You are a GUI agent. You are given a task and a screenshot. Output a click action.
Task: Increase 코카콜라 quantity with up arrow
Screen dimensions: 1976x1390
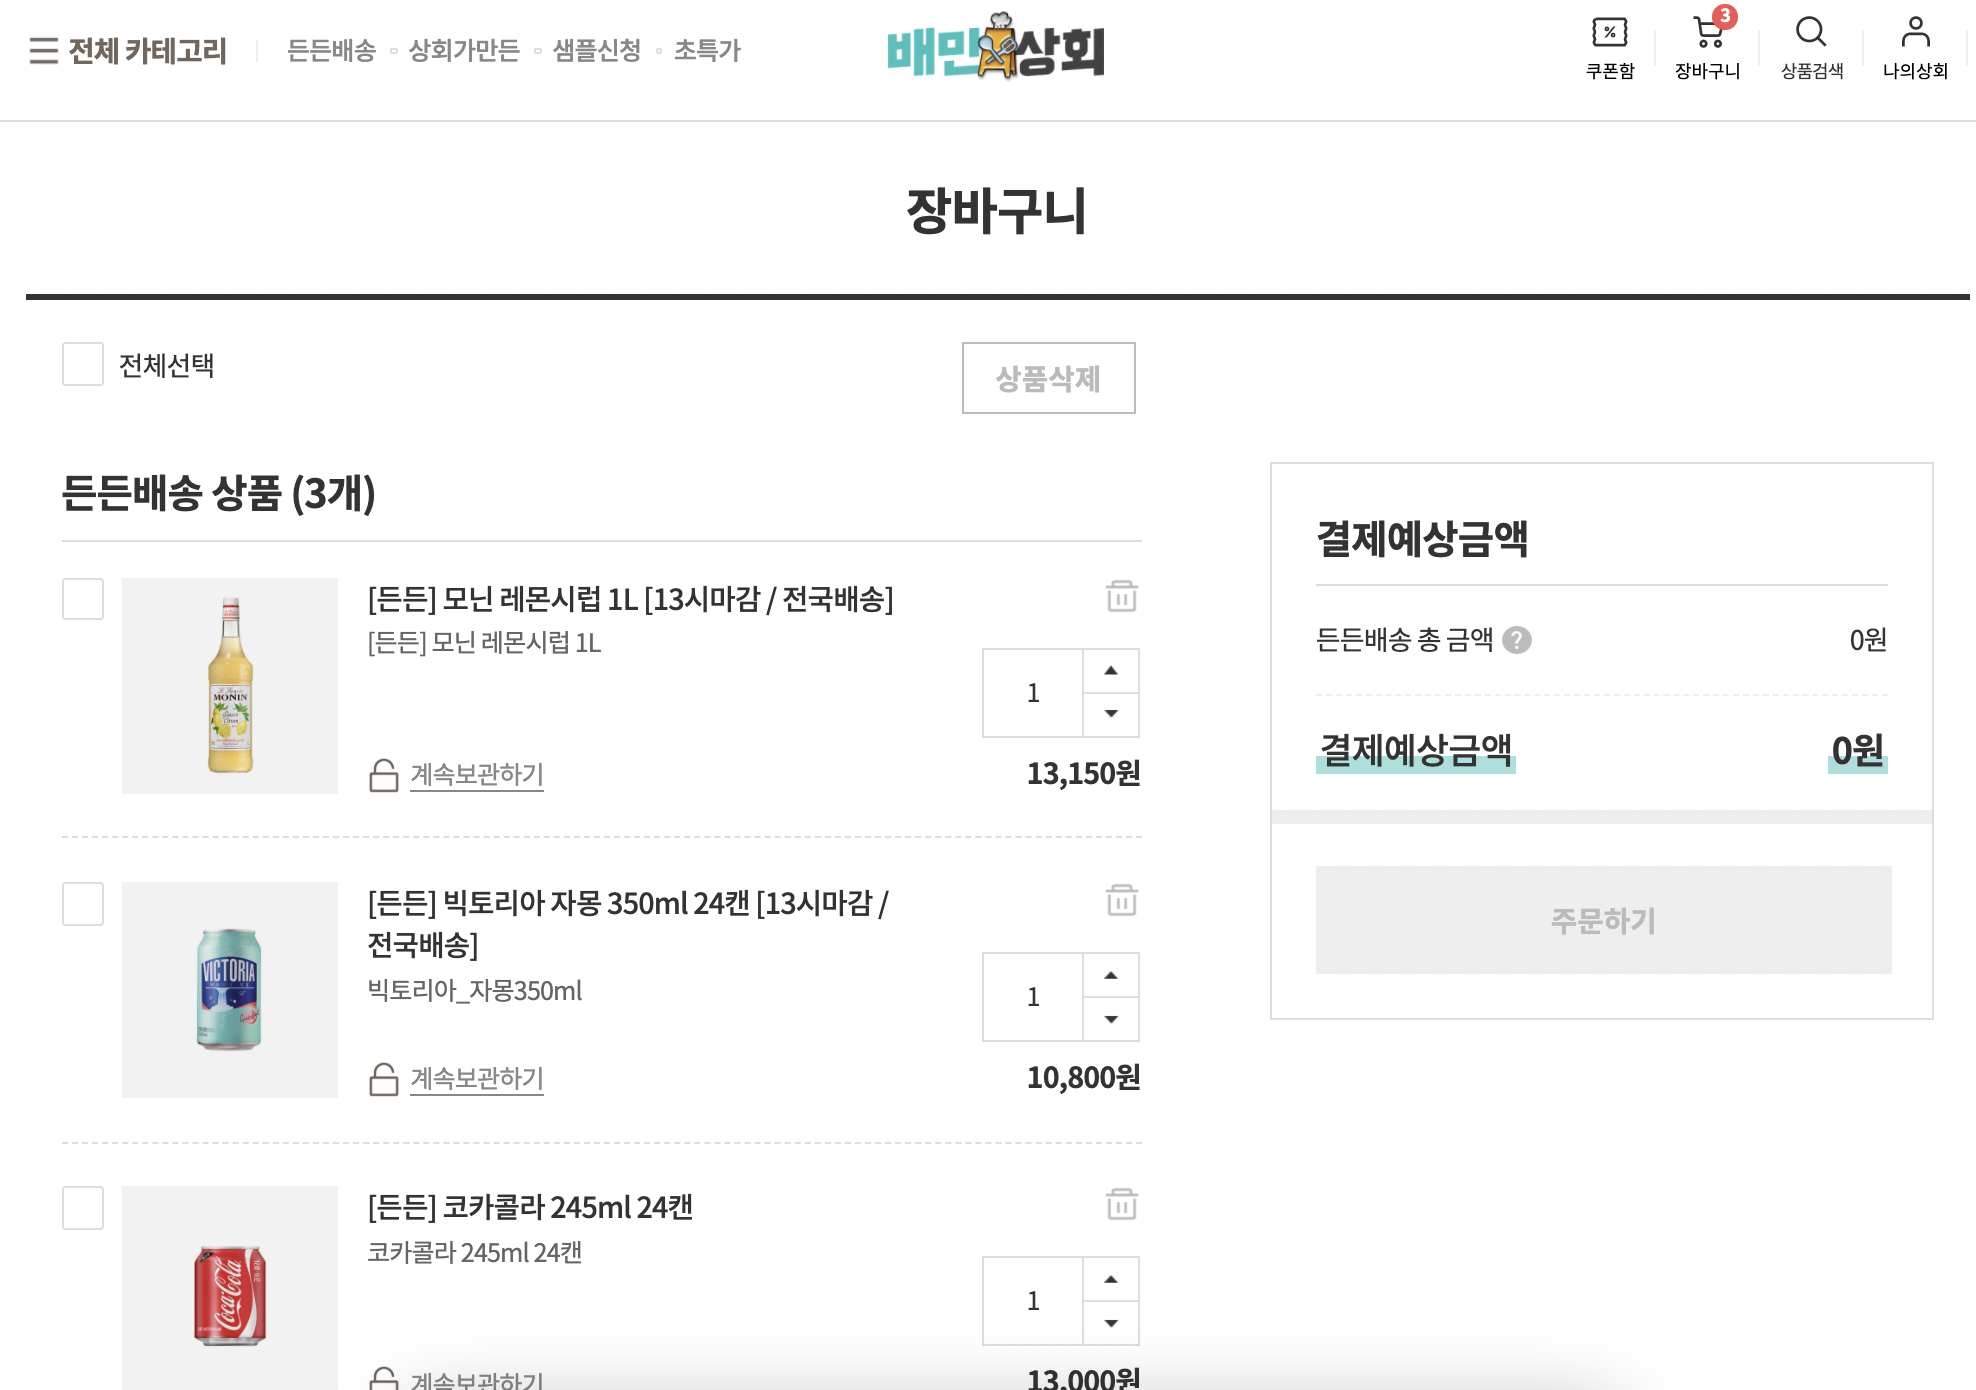click(1111, 1279)
